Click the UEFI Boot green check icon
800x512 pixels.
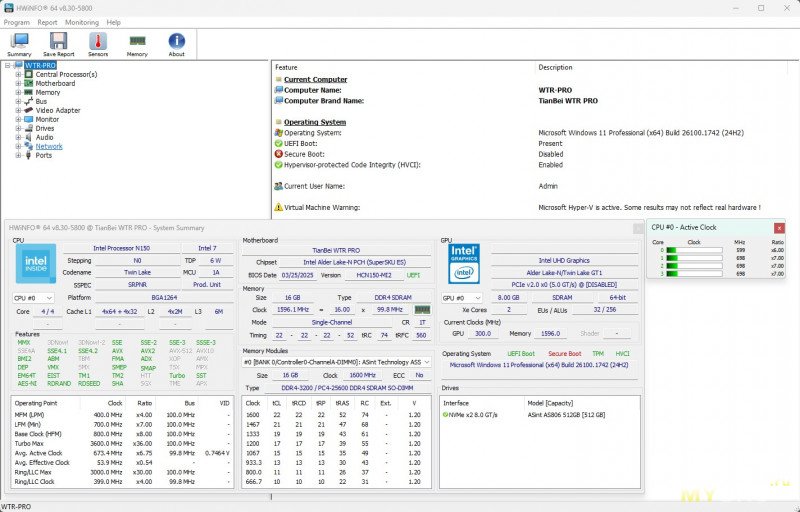pyautogui.click(x=279, y=143)
